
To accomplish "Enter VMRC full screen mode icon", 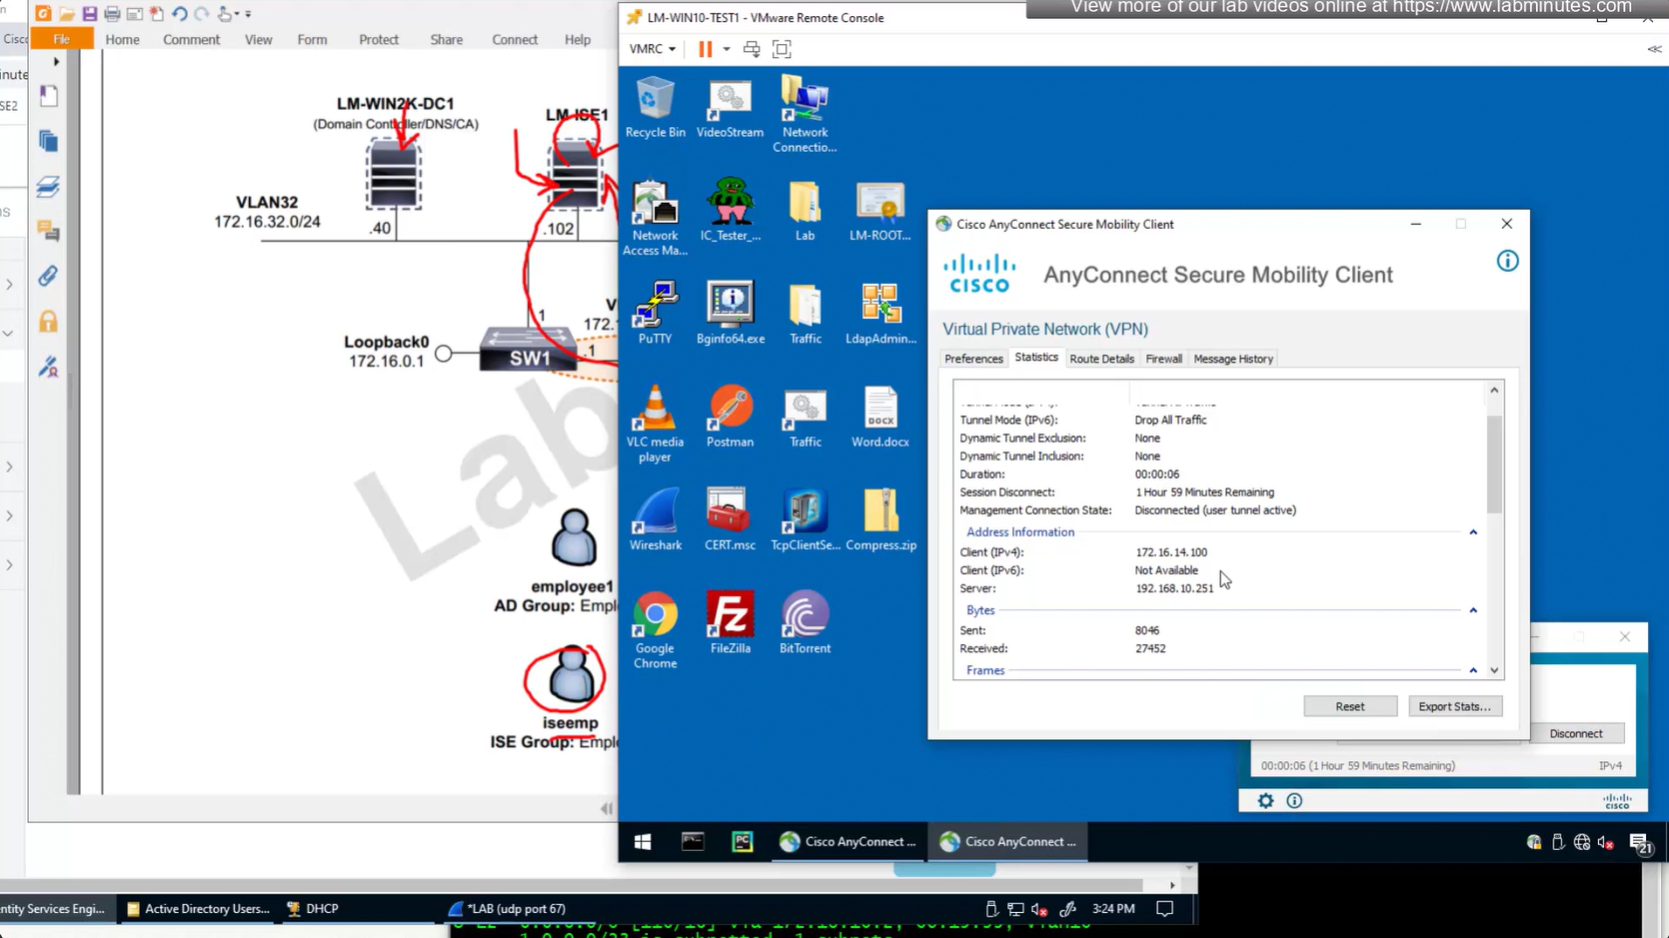I will tap(782, 49).
